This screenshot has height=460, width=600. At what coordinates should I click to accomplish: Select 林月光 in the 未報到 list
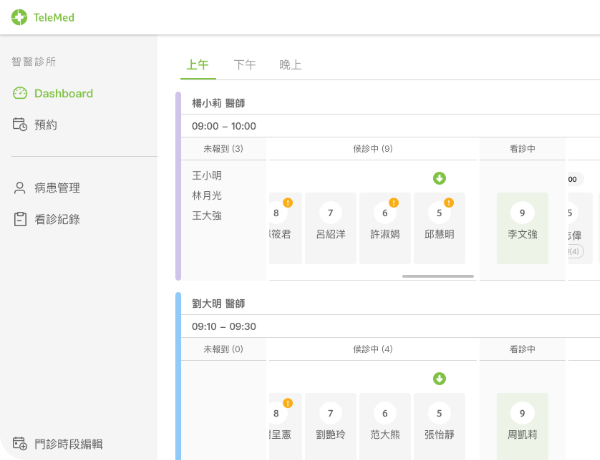(207, 195)
